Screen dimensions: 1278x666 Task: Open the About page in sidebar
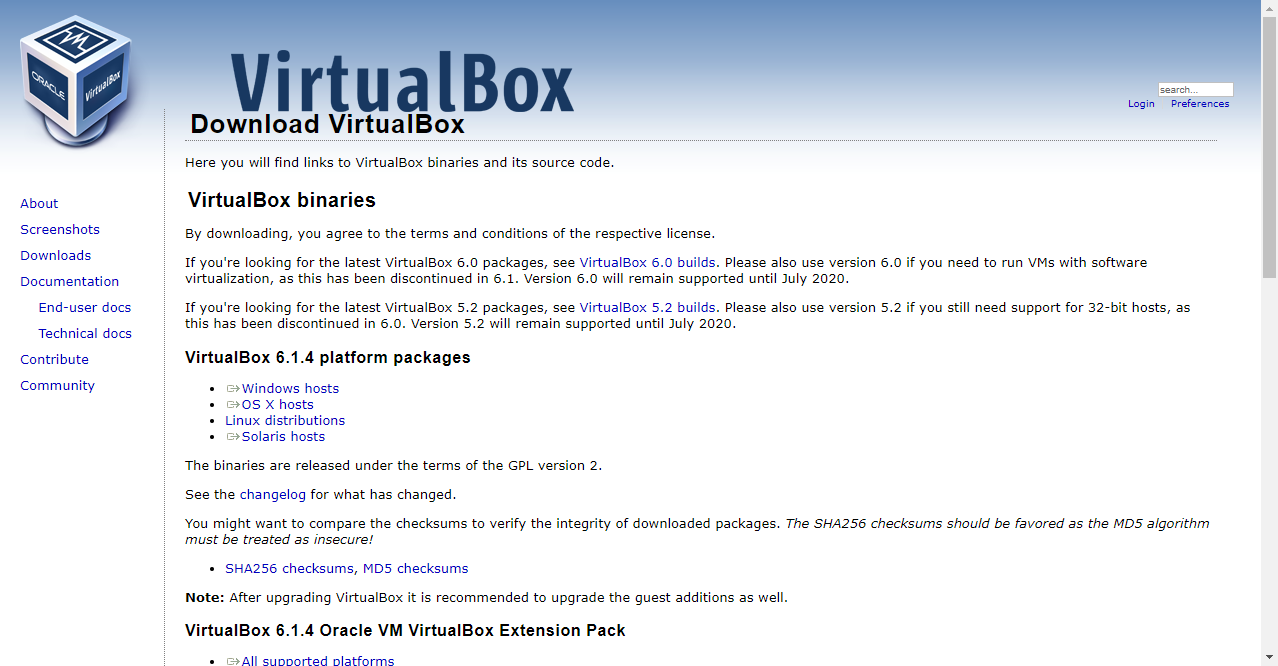point(39,203)
